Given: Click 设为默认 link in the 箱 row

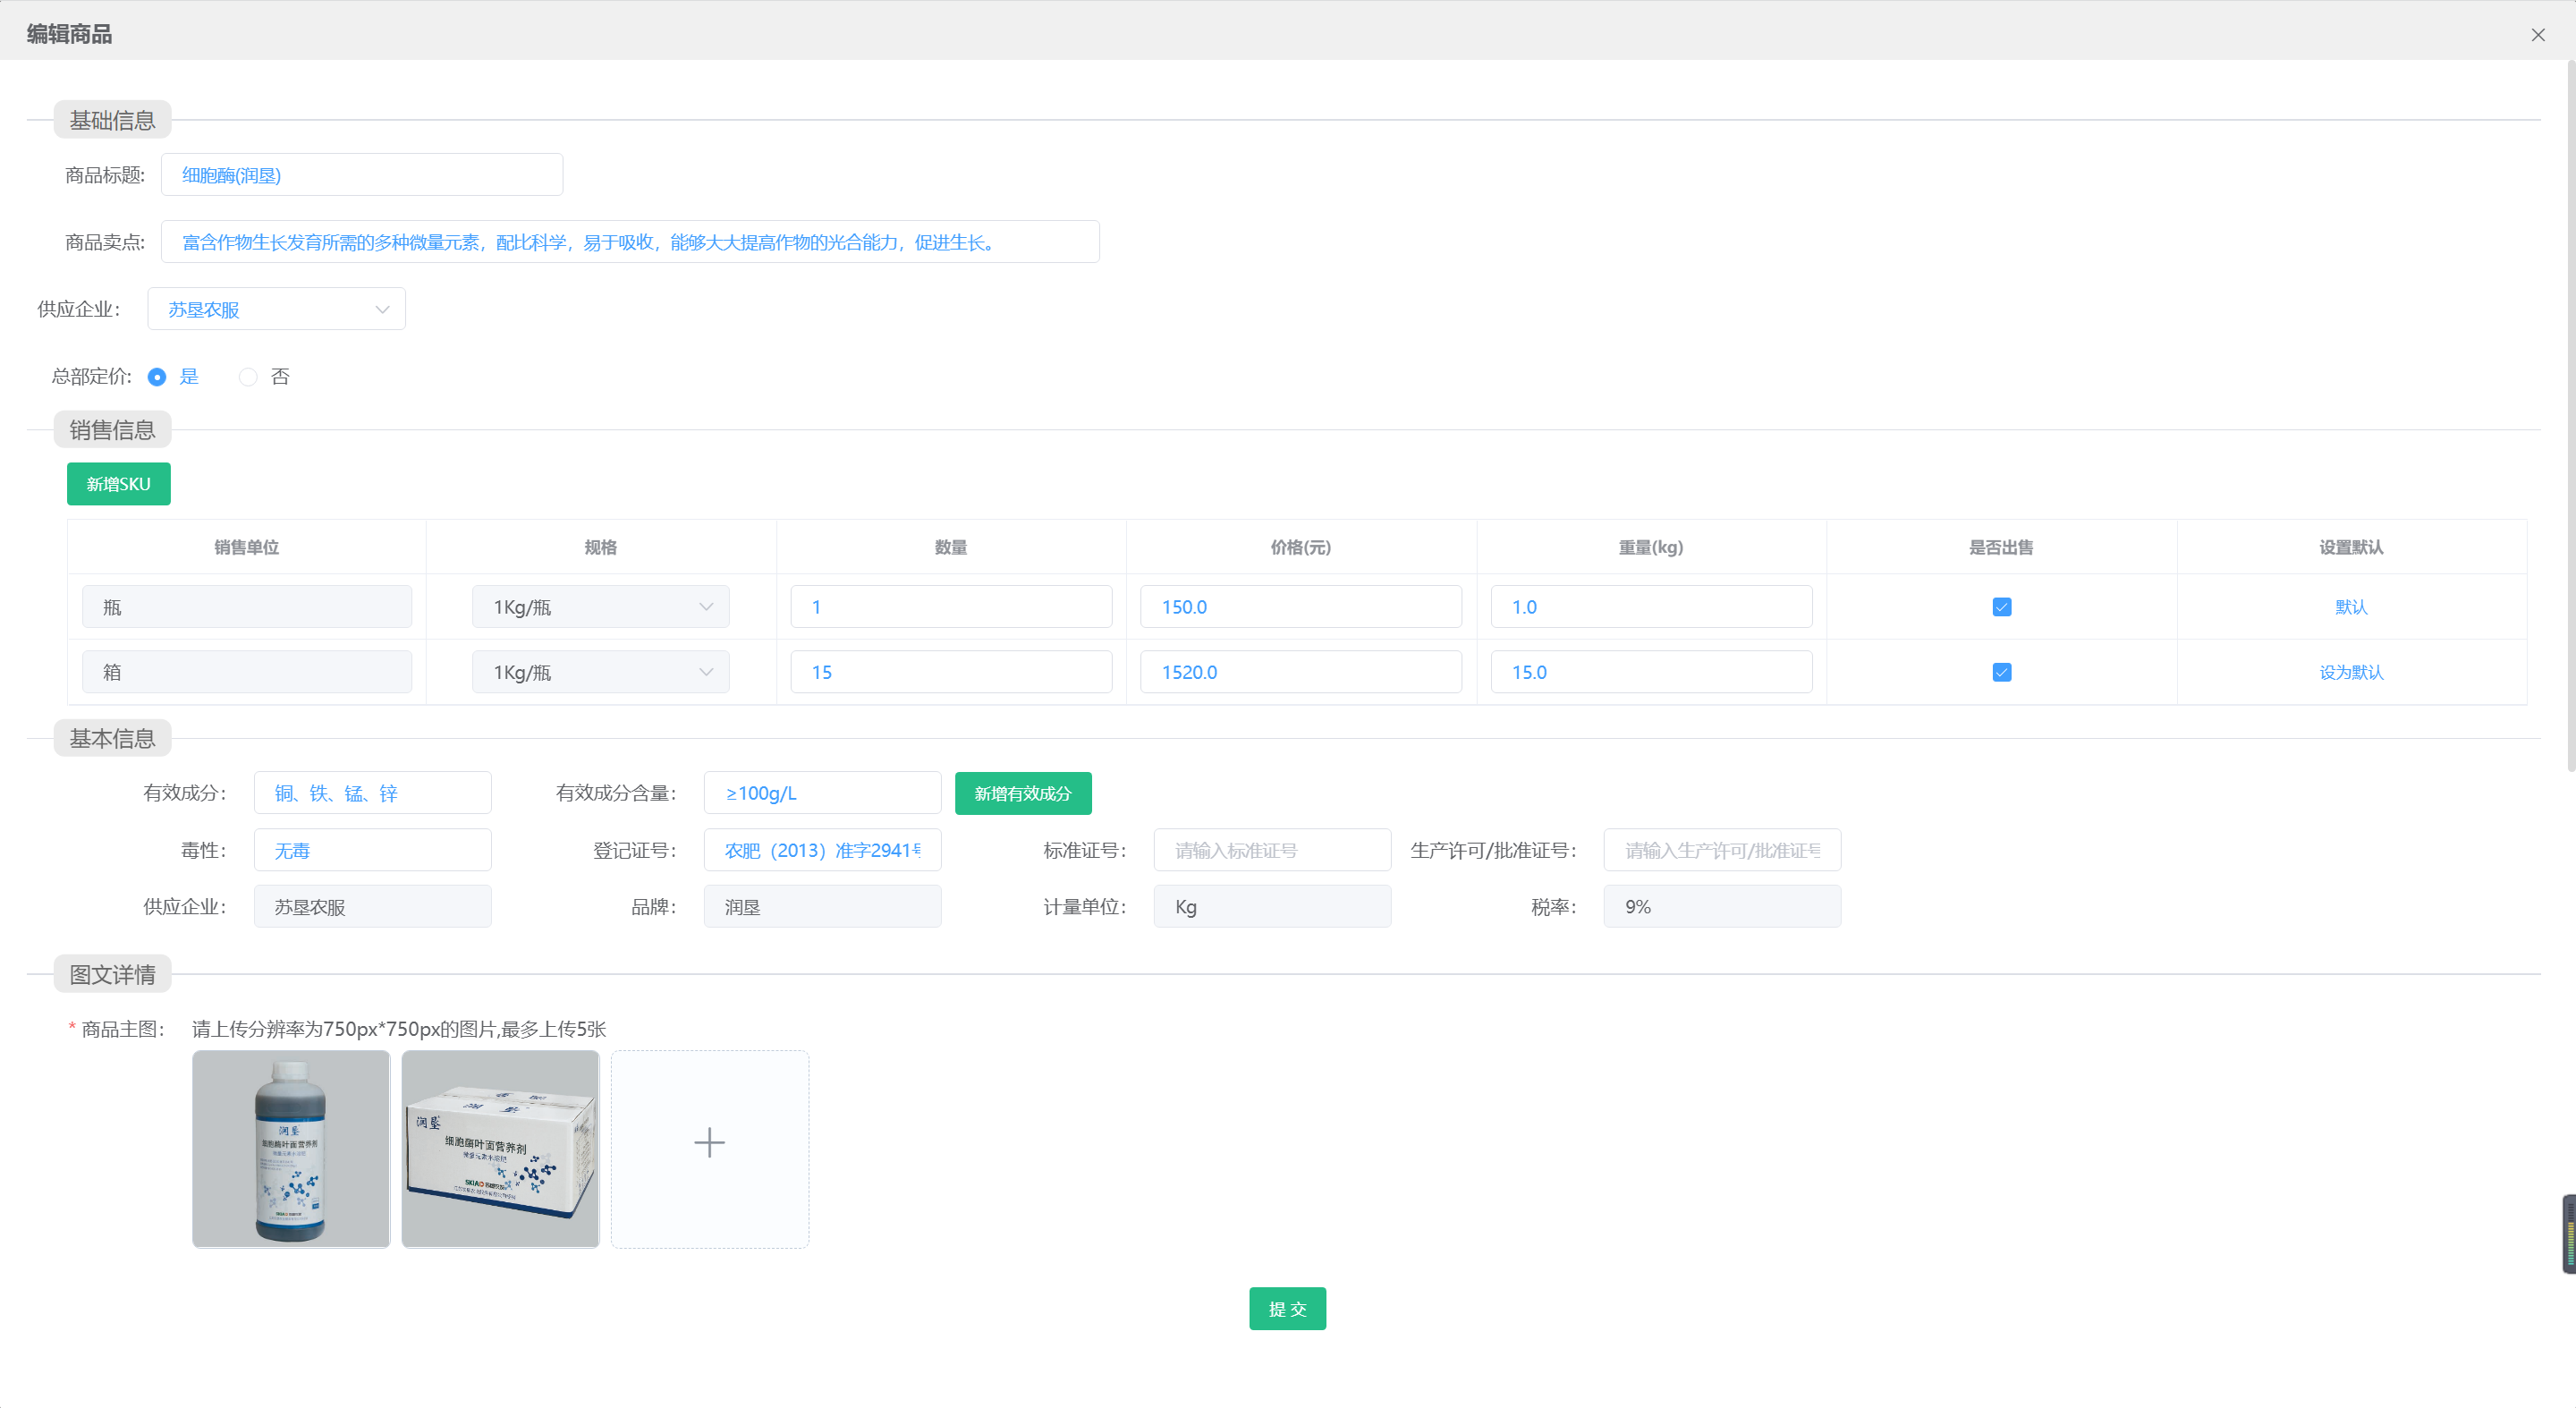Looking at the screenshot, I should click(x=2351, y=672).
